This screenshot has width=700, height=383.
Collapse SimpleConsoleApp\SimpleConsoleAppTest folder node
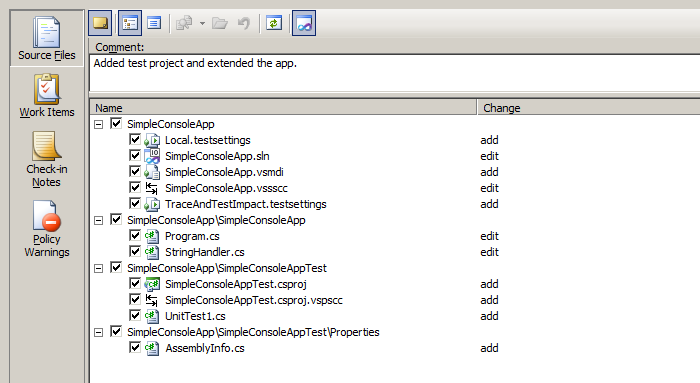pyautogui.click(x=99, y=268)
